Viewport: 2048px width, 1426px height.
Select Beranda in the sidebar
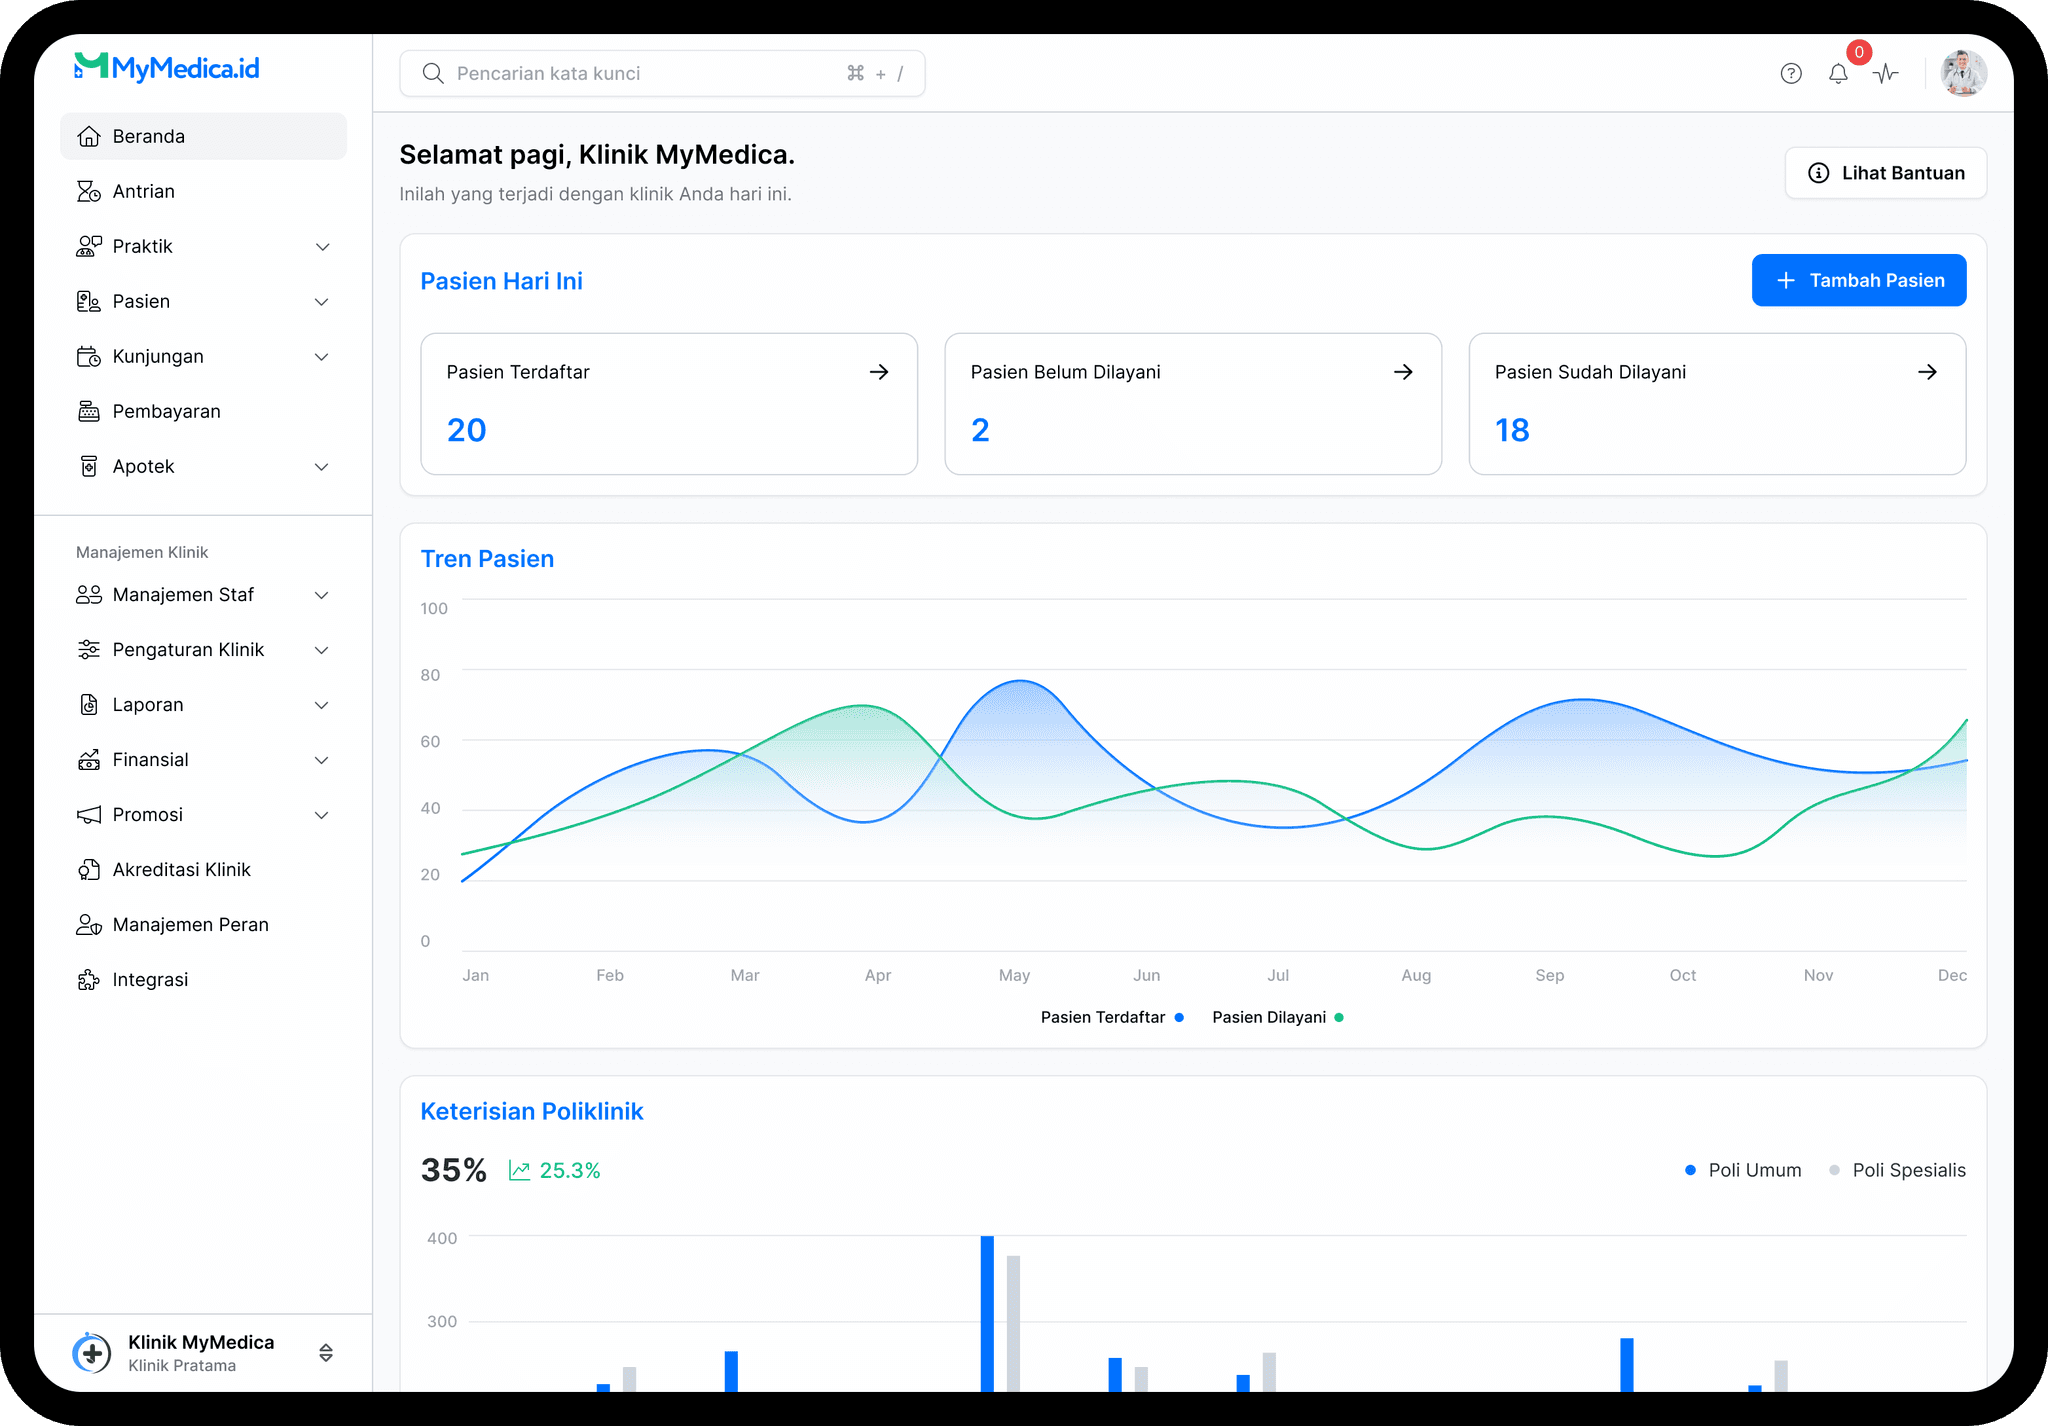tap(203, 136)
